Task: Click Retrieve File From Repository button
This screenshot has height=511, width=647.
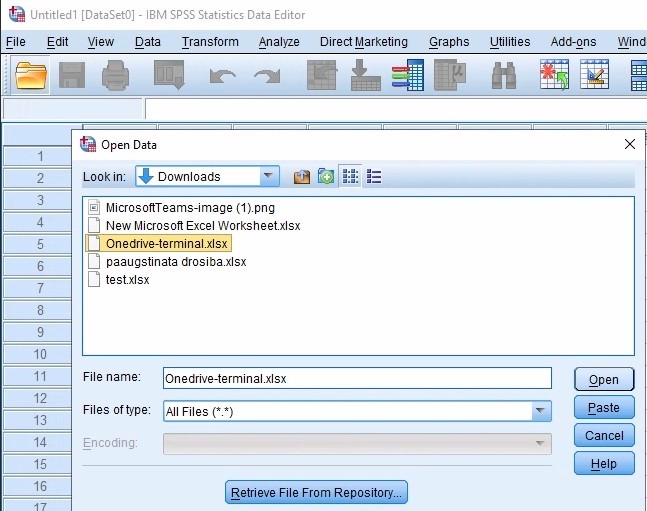Action: [316, 493]
